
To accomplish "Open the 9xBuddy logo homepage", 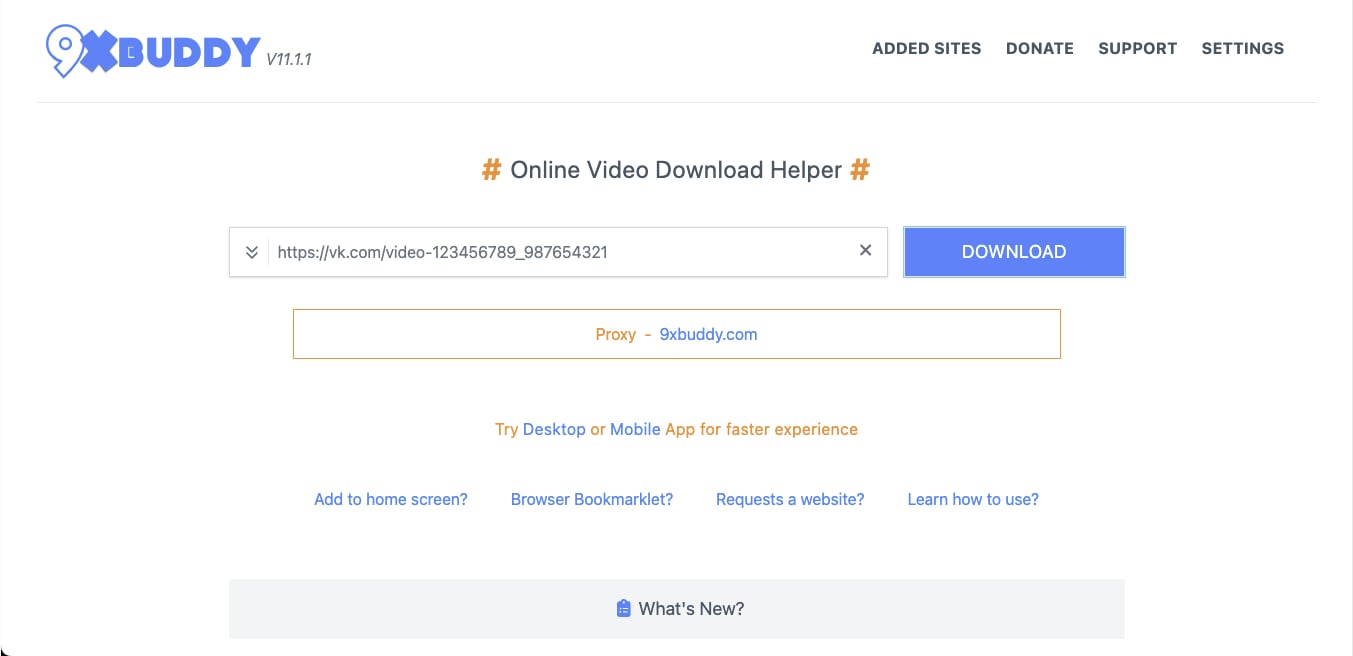I will pyautogui.click(x=153, y=50).
